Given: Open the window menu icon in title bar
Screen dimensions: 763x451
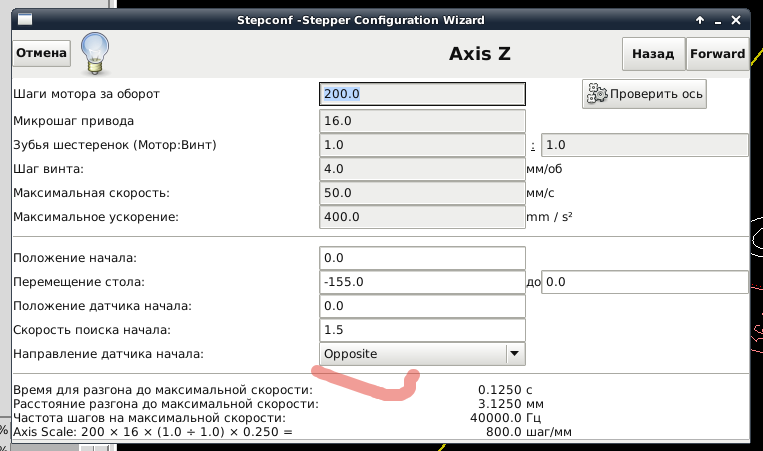Looking at the screenshot, I should click(x=25, y=19).
